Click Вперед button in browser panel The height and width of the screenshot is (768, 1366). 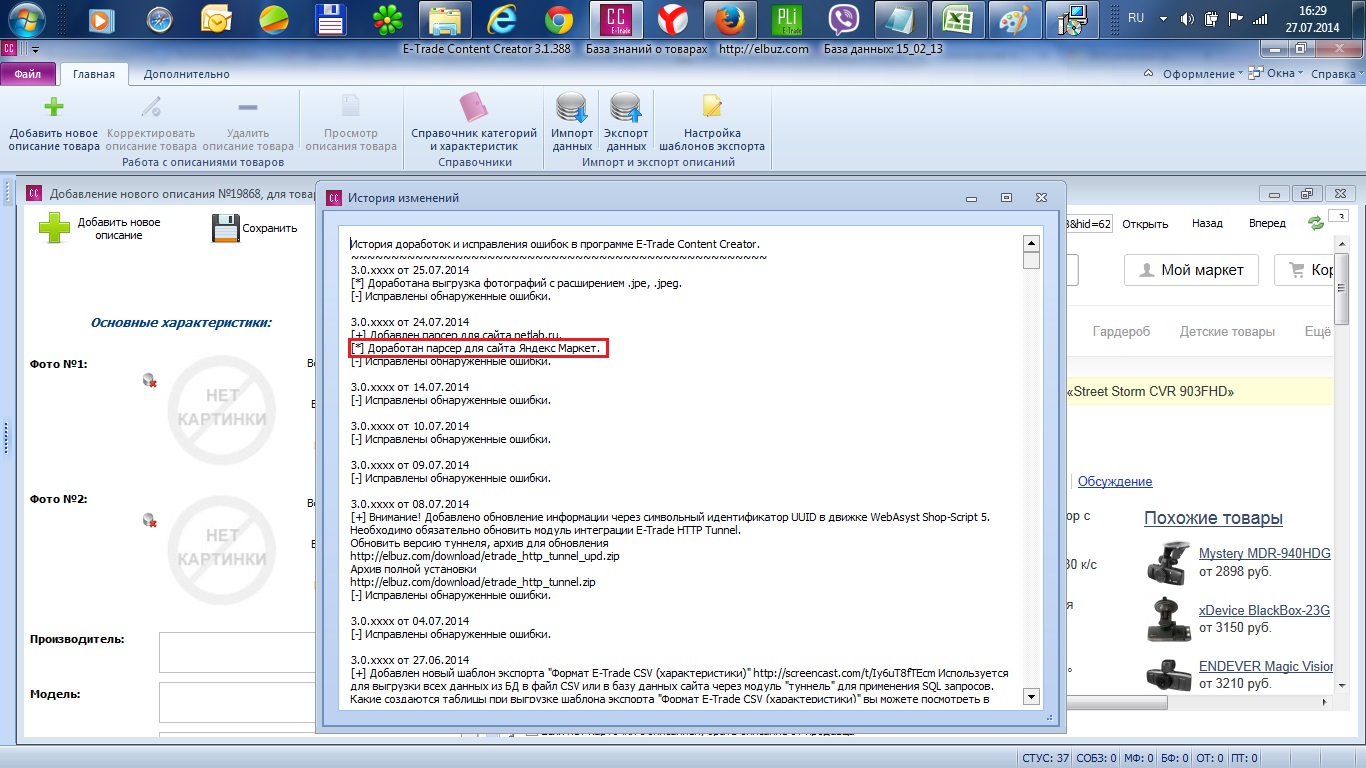tap(1267, 224)
